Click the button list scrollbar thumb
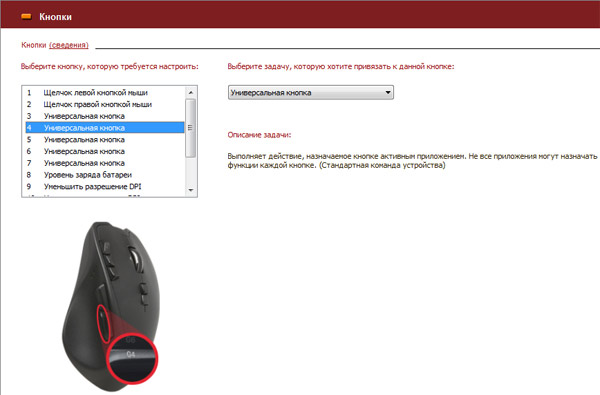The height and width of the screenshot is (395, 600). pos(191,128)
